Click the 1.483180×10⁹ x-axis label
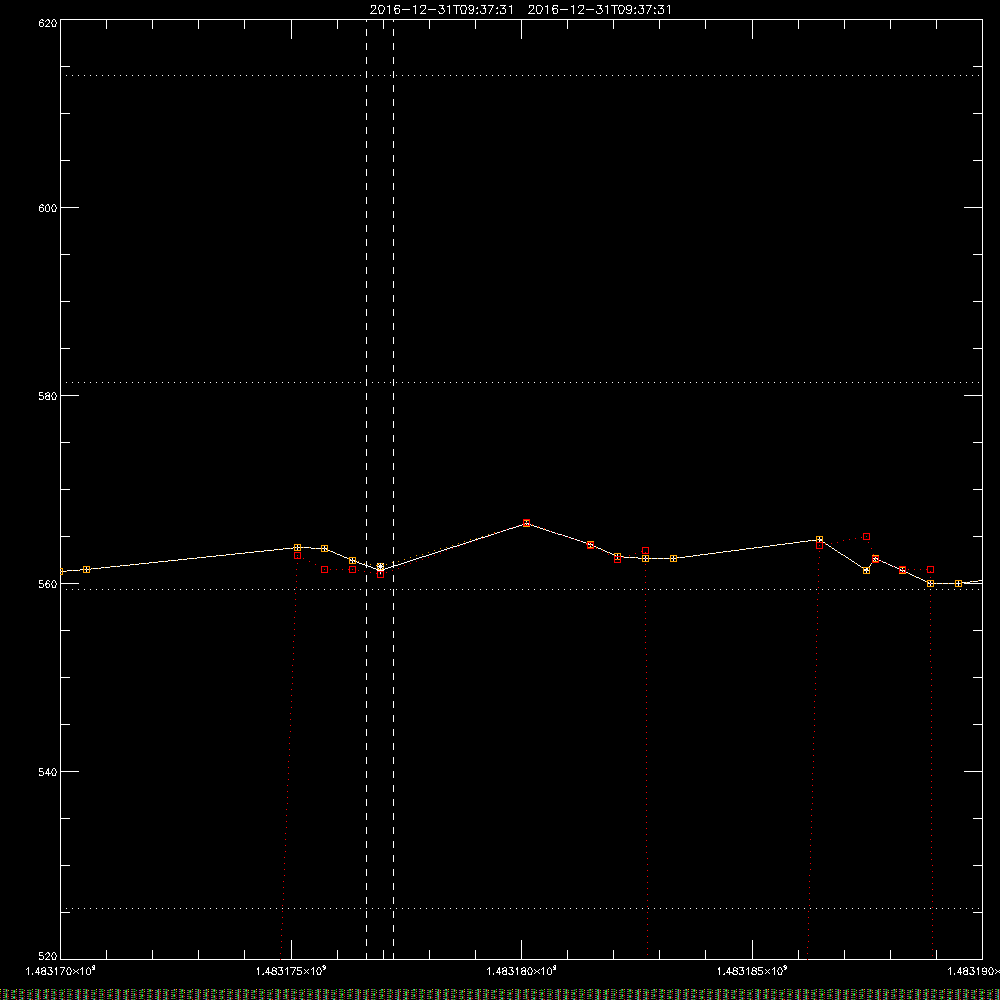The image size is (1000, 1000). (522, 971)
